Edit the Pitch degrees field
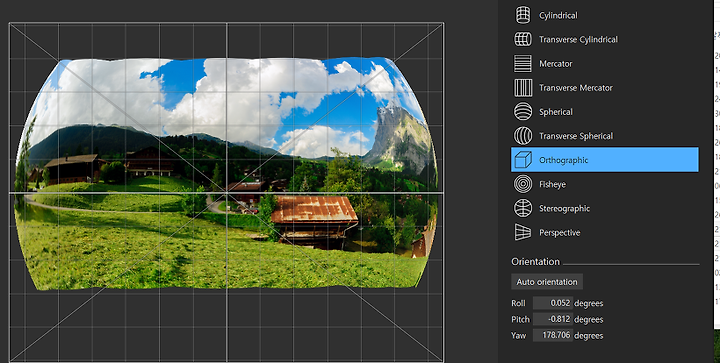 pos(552,319)
